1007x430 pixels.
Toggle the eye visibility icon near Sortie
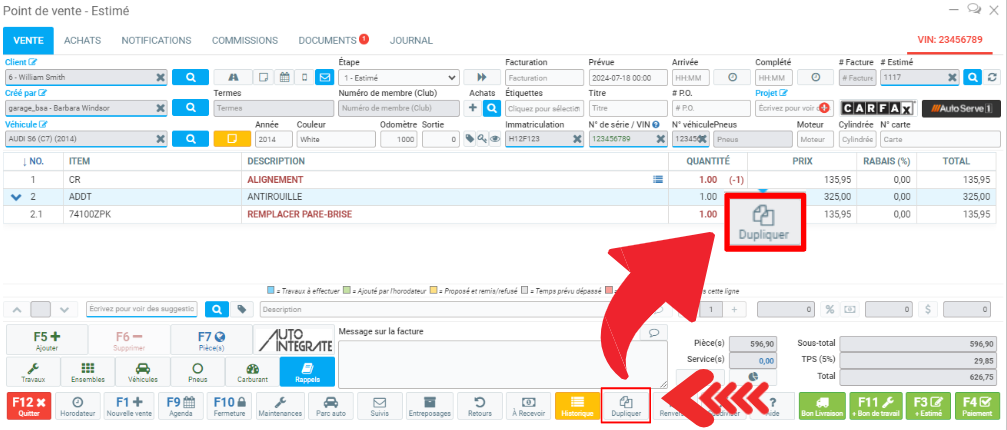point(495,139)
